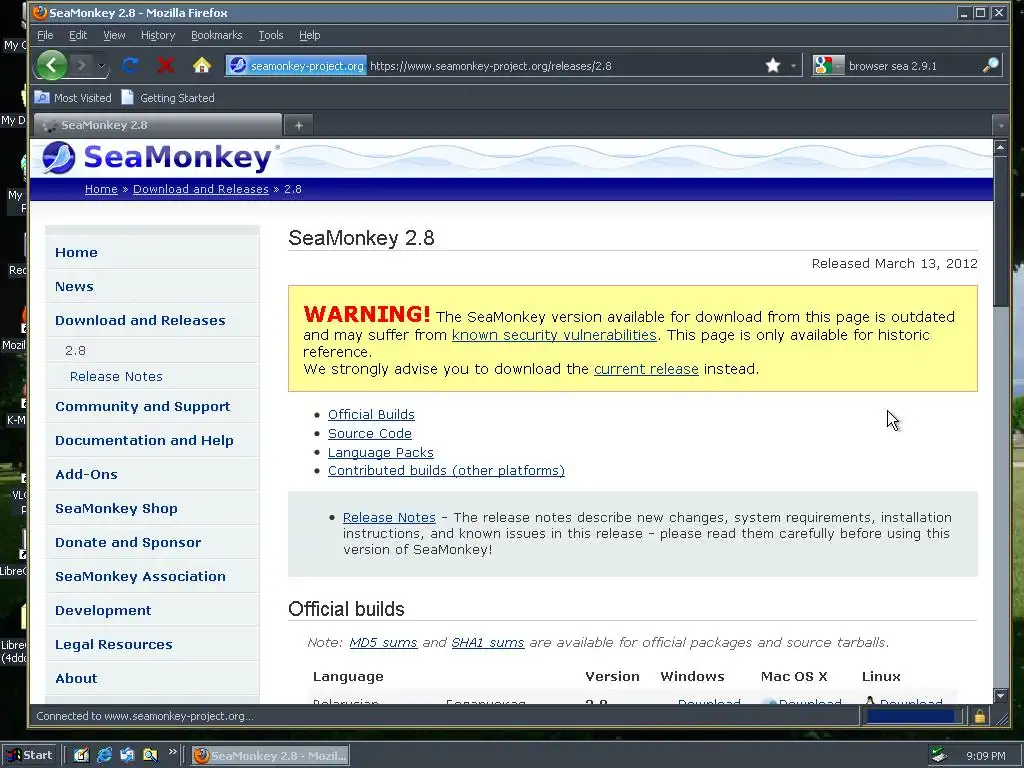This screenshot has height=768, width=1024.
Task: Bookmark this page with the star icon
Action: tap(773, 65)
